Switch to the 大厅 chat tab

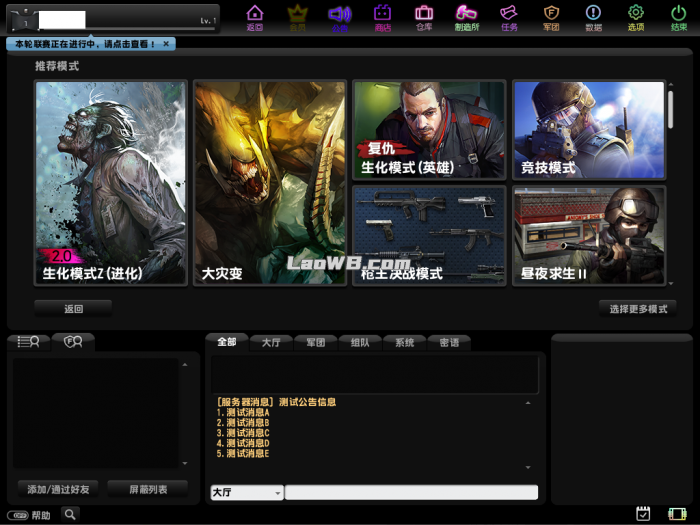(x=271, y=342)
